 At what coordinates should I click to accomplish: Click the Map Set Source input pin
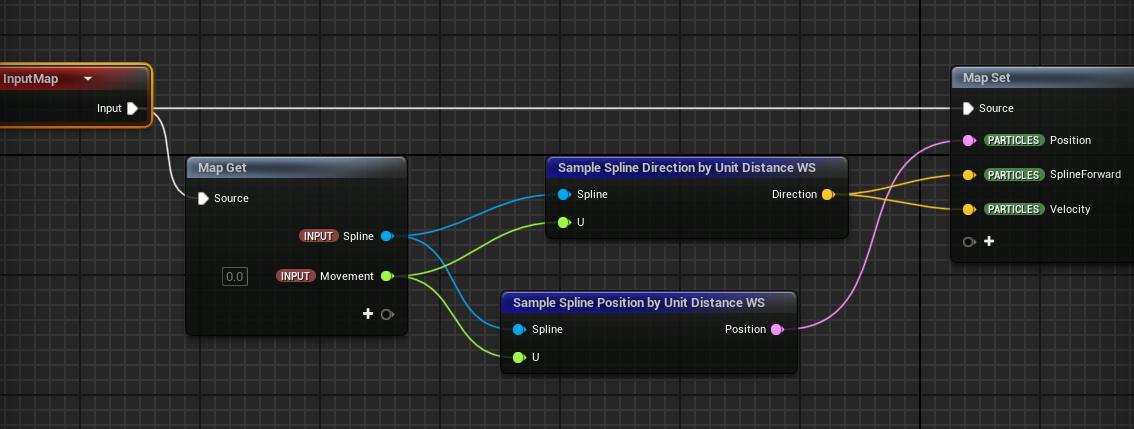click(967, 108)
